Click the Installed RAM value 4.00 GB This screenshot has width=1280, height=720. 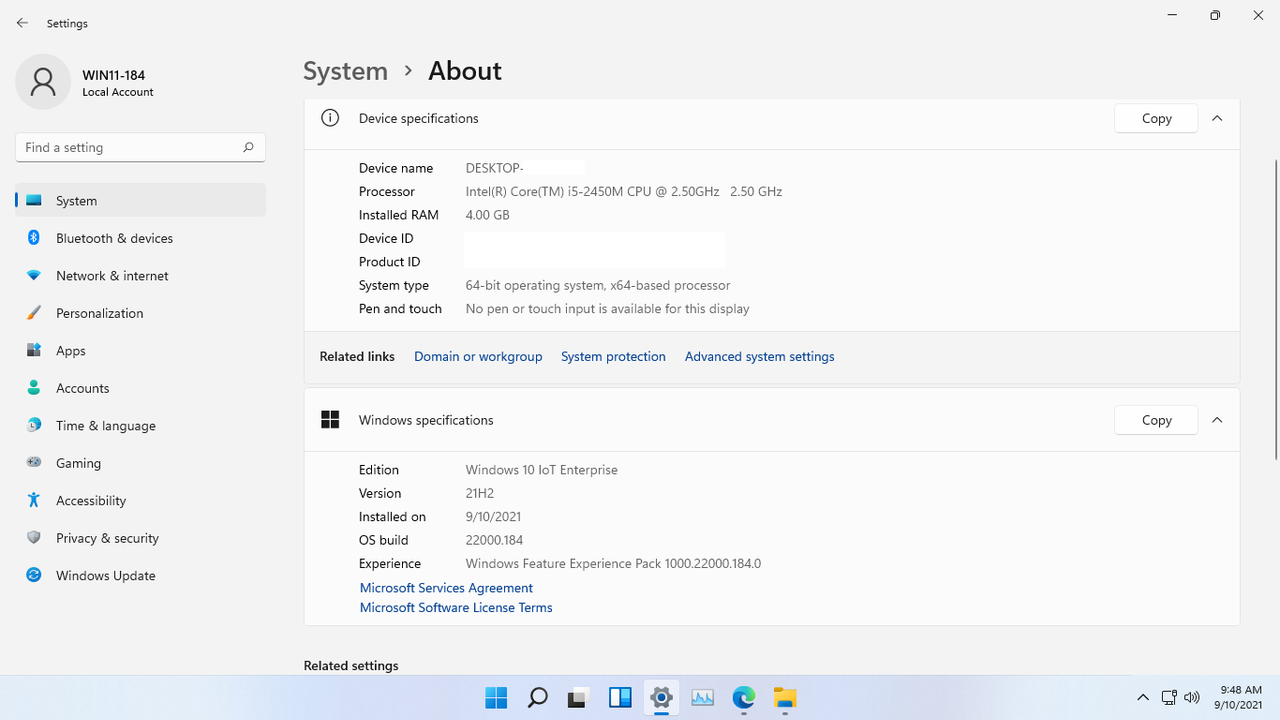pyautogui.click(x=487, y=215)
